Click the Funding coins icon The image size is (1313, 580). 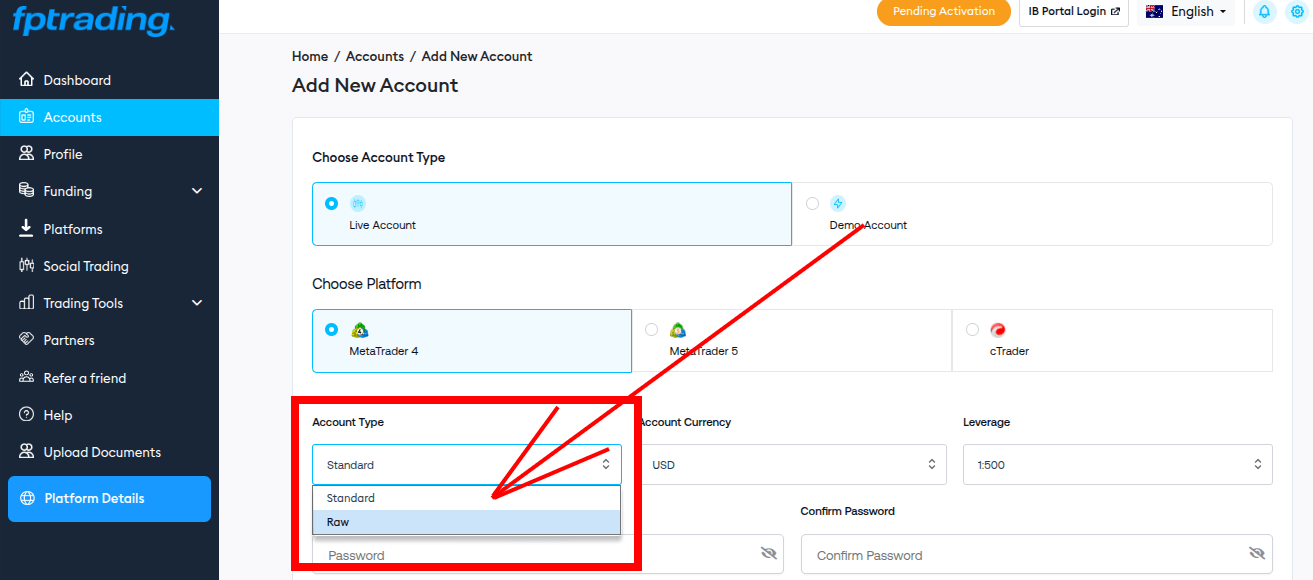coord(27,191)
